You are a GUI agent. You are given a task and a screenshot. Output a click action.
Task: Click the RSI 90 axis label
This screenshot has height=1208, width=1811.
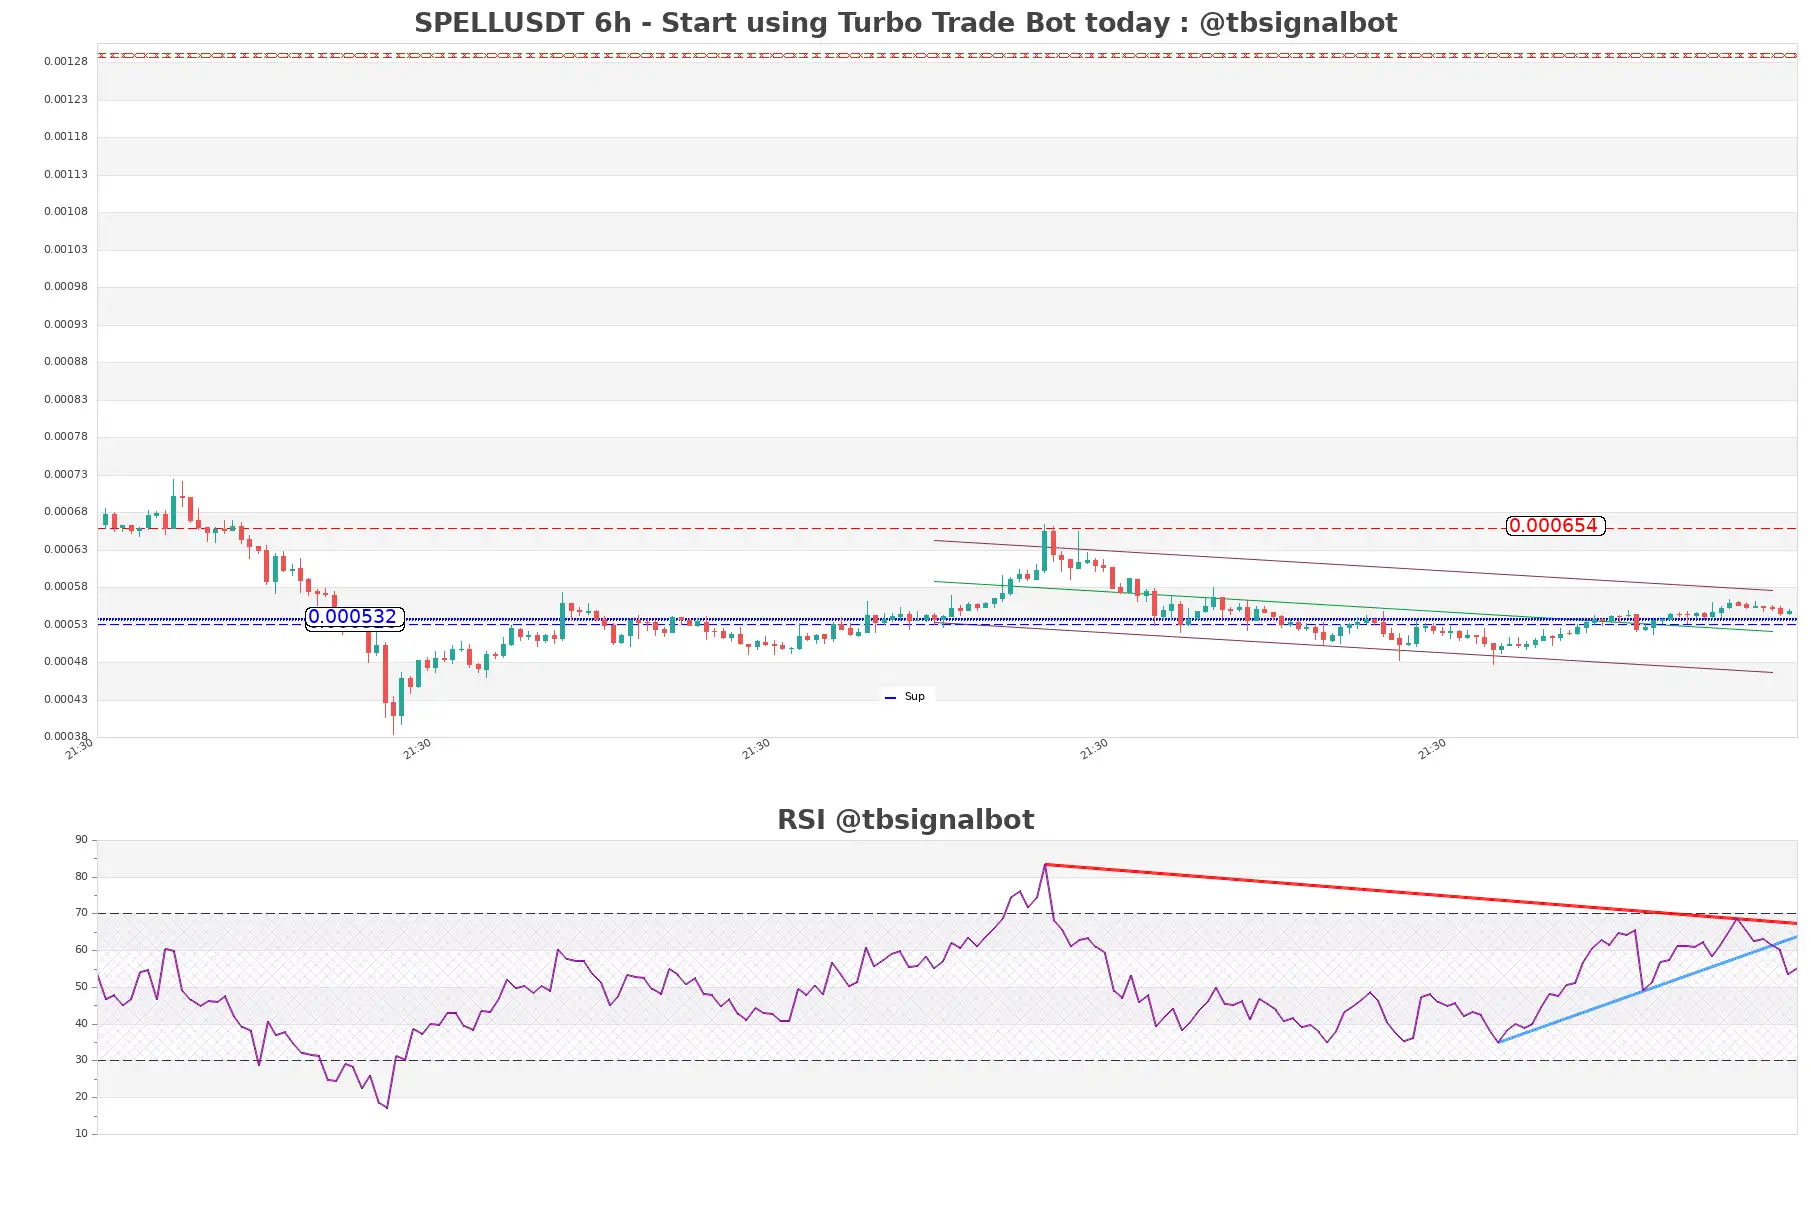(x=82, y=840)
